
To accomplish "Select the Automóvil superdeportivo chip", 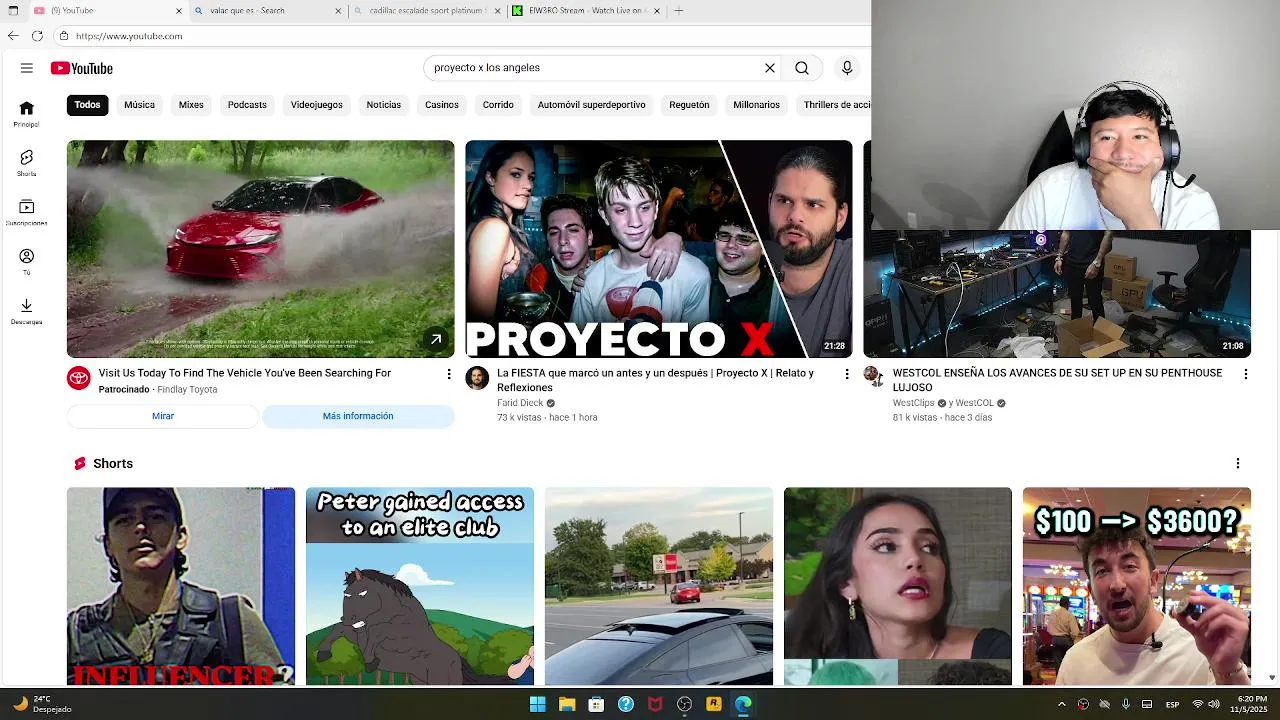I will click(x=591, y=104).
